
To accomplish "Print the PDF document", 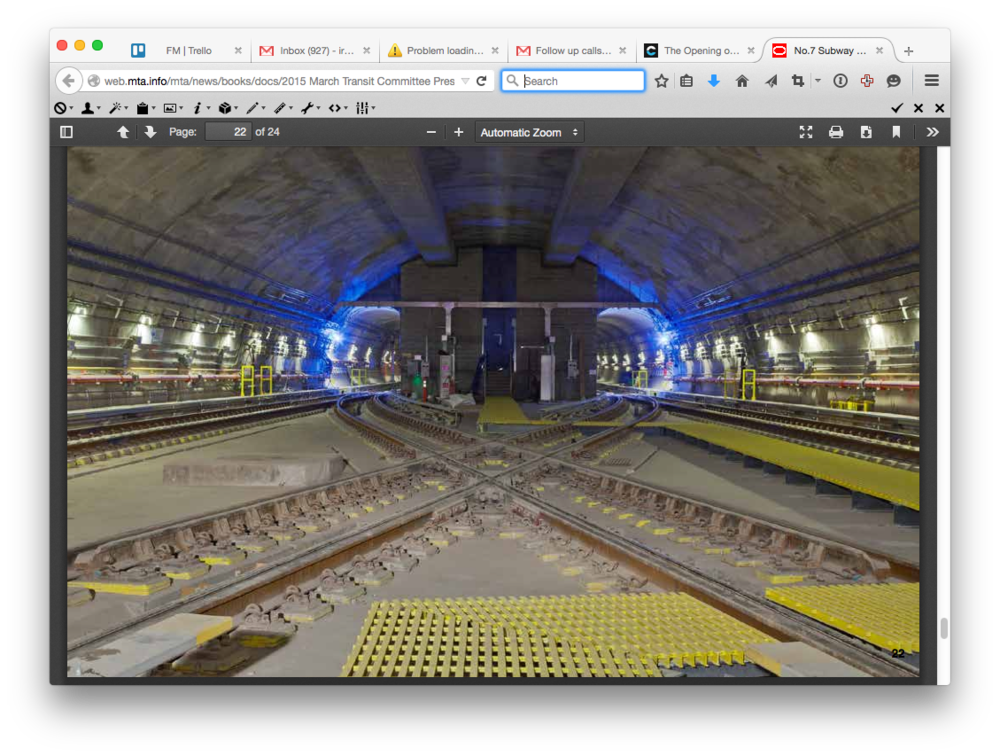I will coord(836,131).
